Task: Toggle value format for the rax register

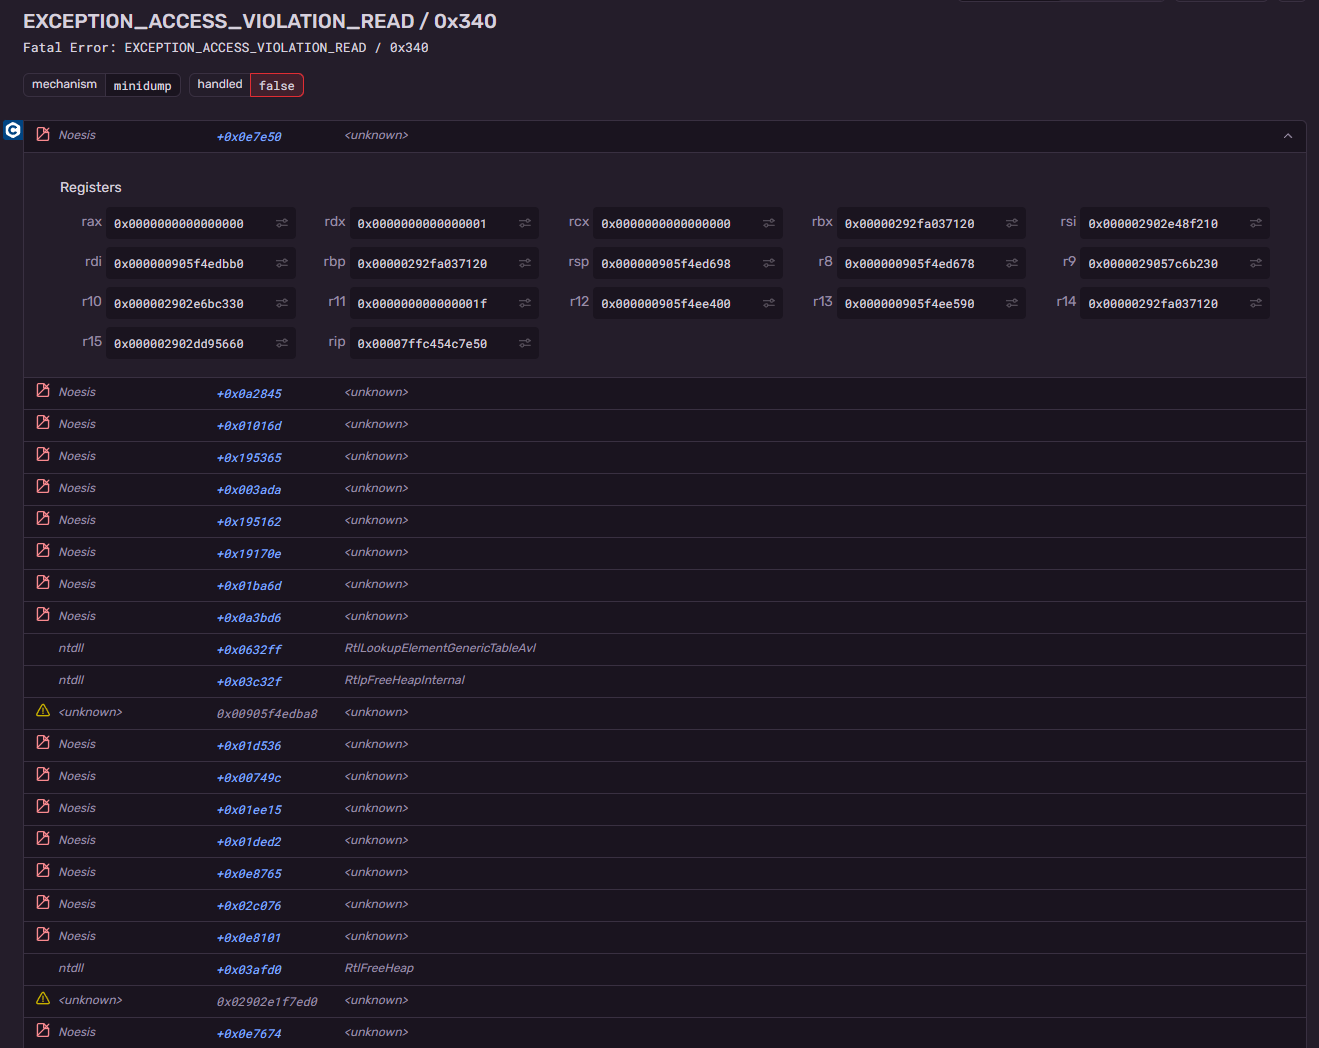Action: pos(282,223)
